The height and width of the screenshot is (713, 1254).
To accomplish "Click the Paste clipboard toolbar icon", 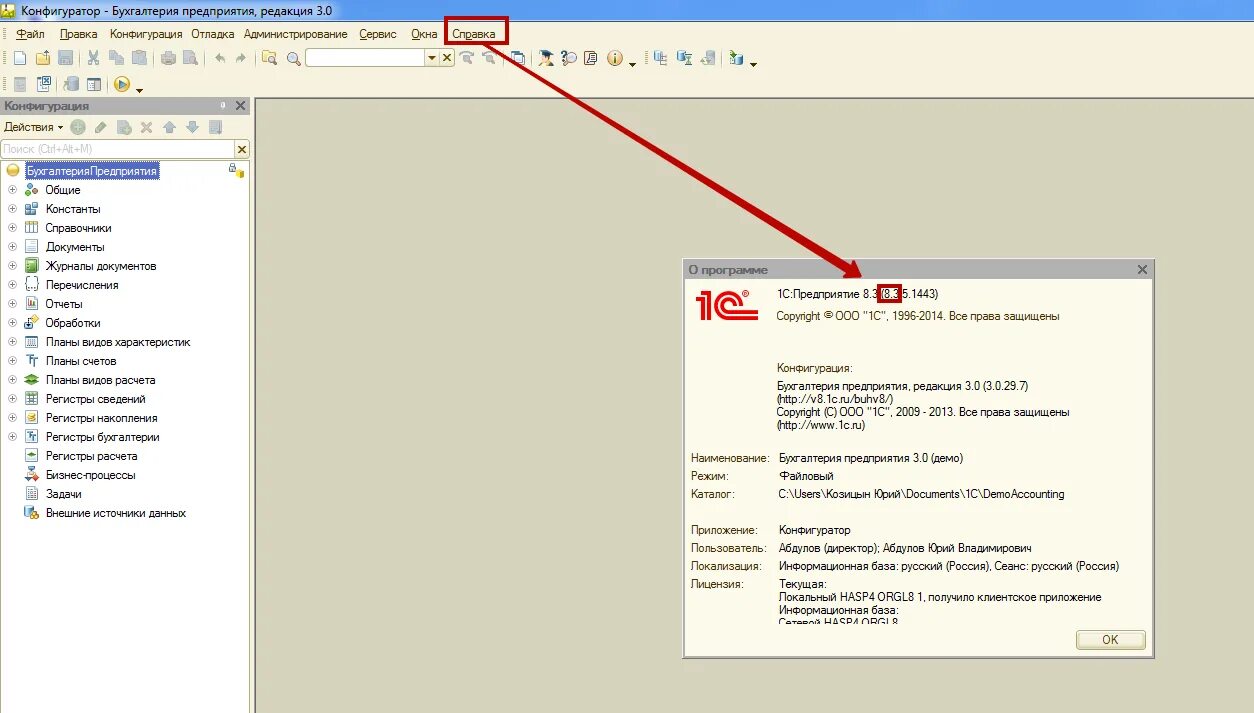I will pos(139,58).
